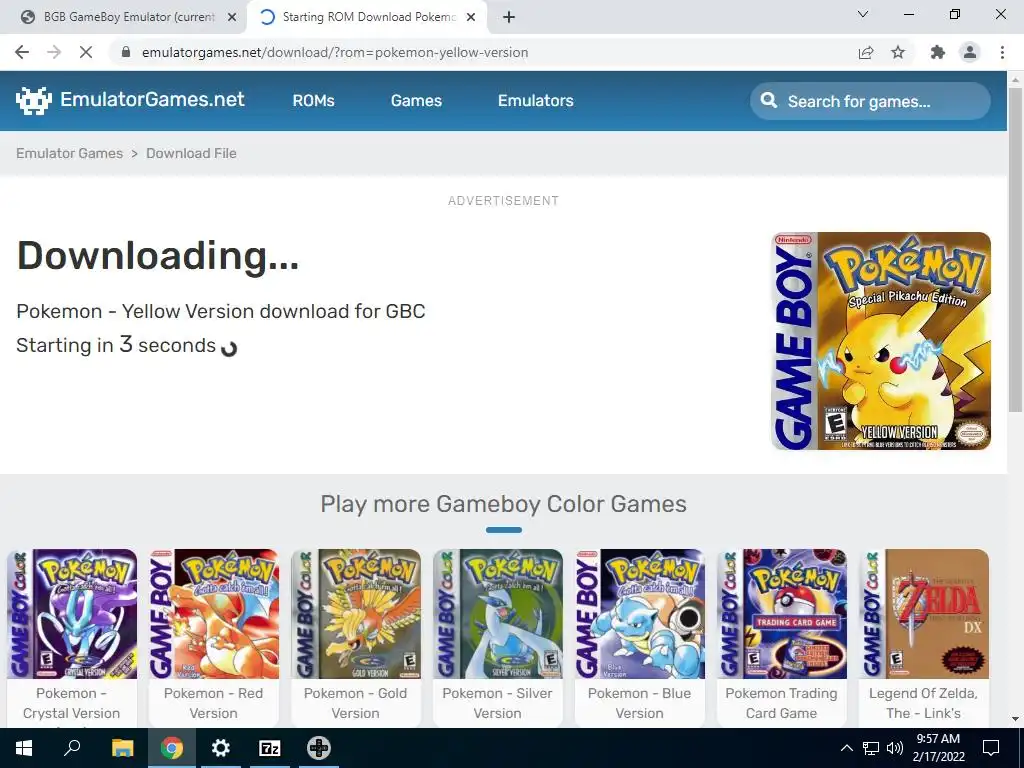This screenshot has width=1024, height=768.
Task: Open 7-Zip from the taskbar
Action: point(270,748)
